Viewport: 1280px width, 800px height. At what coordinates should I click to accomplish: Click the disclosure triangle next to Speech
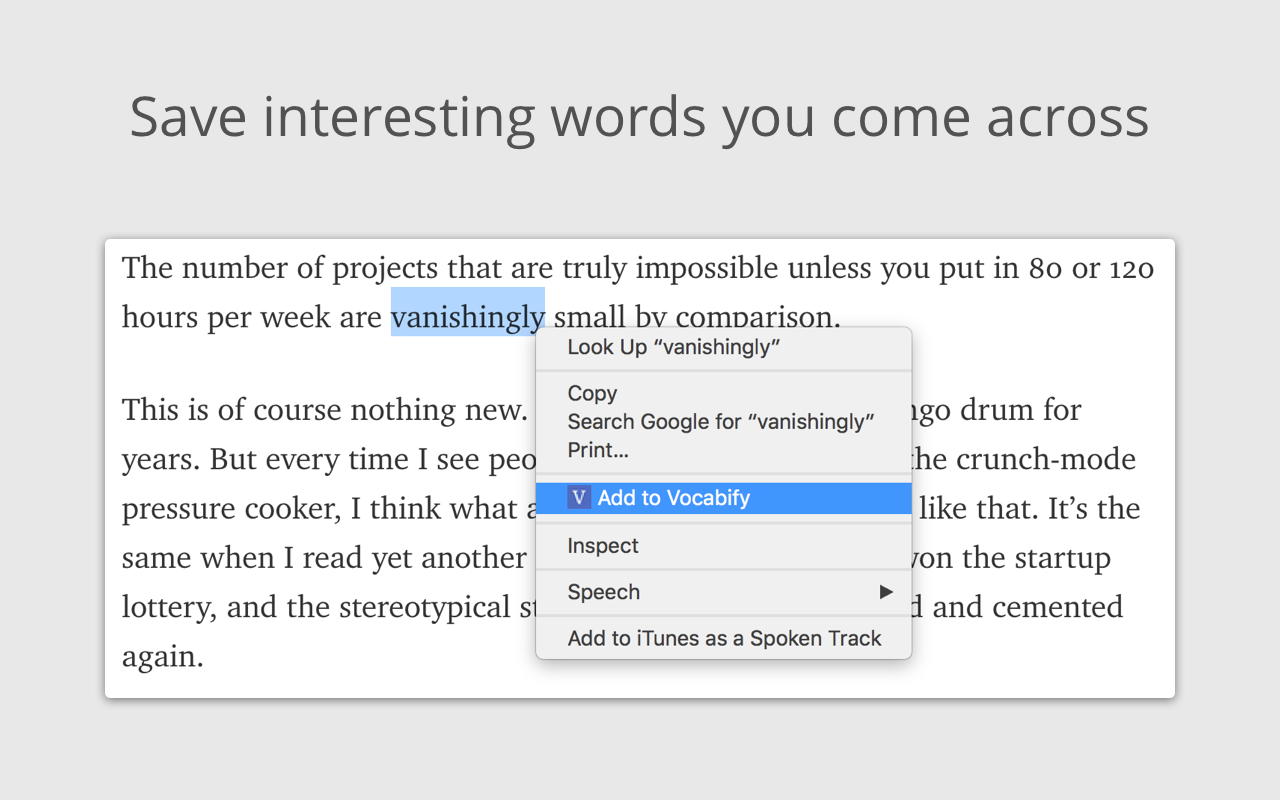click(x=886, y=592)
